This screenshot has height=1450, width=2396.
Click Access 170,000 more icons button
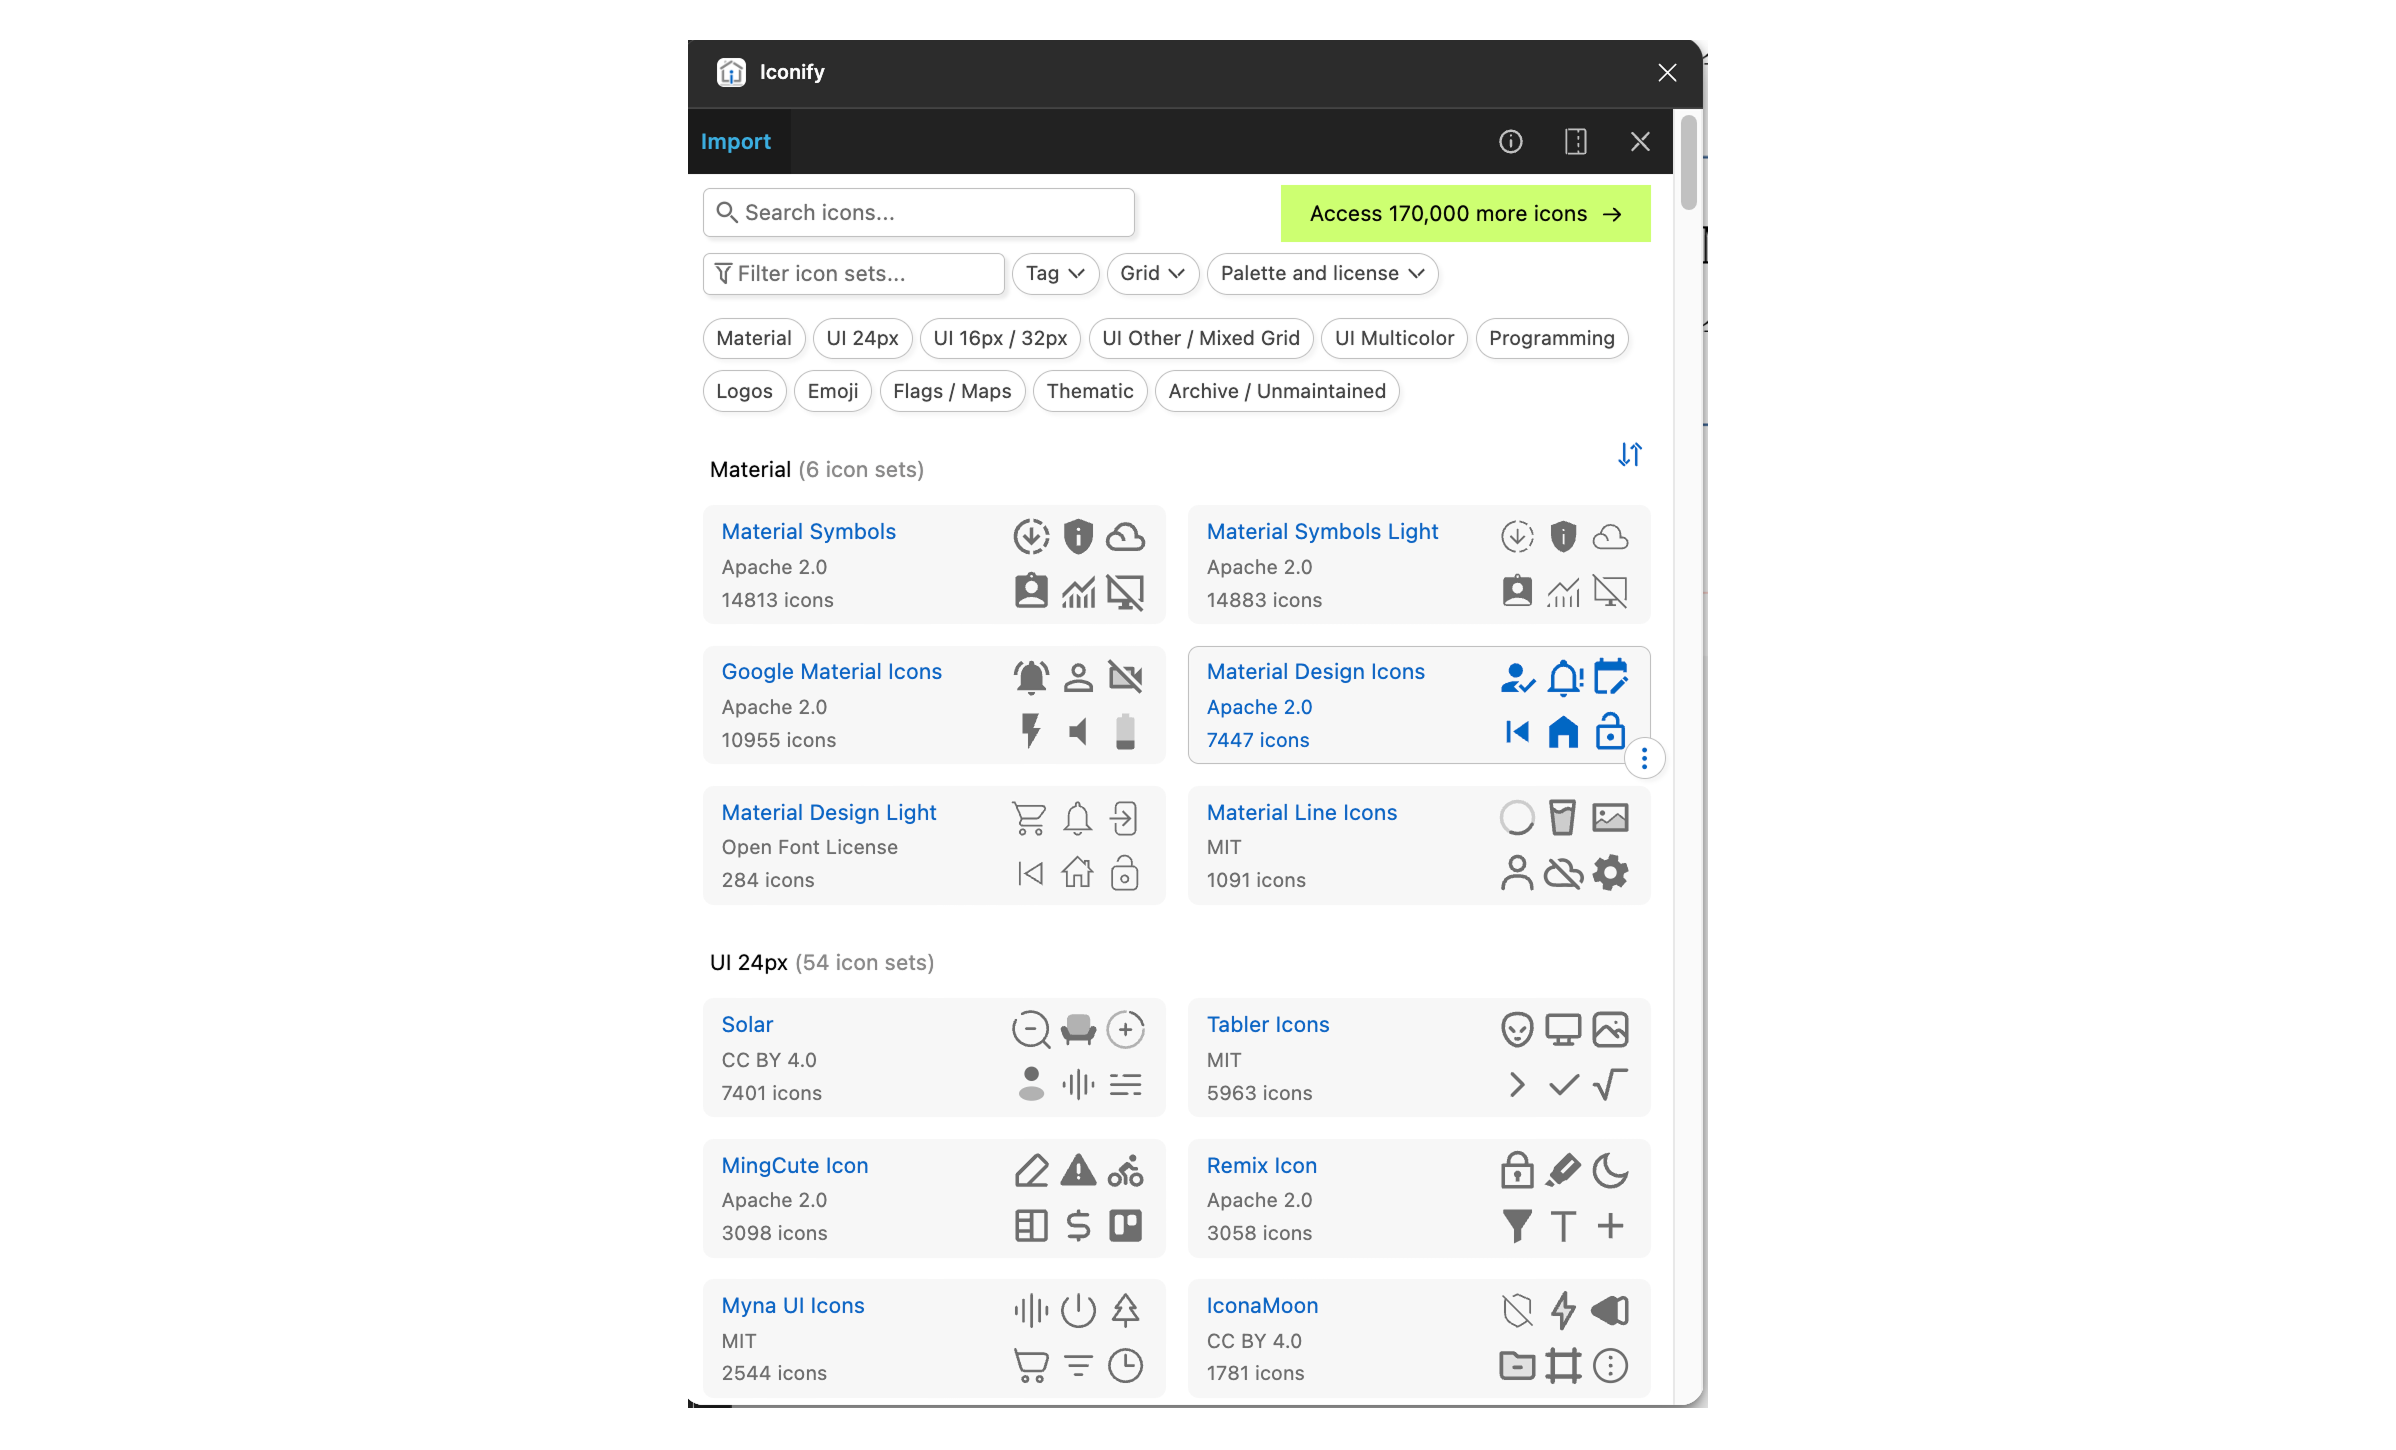1464,214
